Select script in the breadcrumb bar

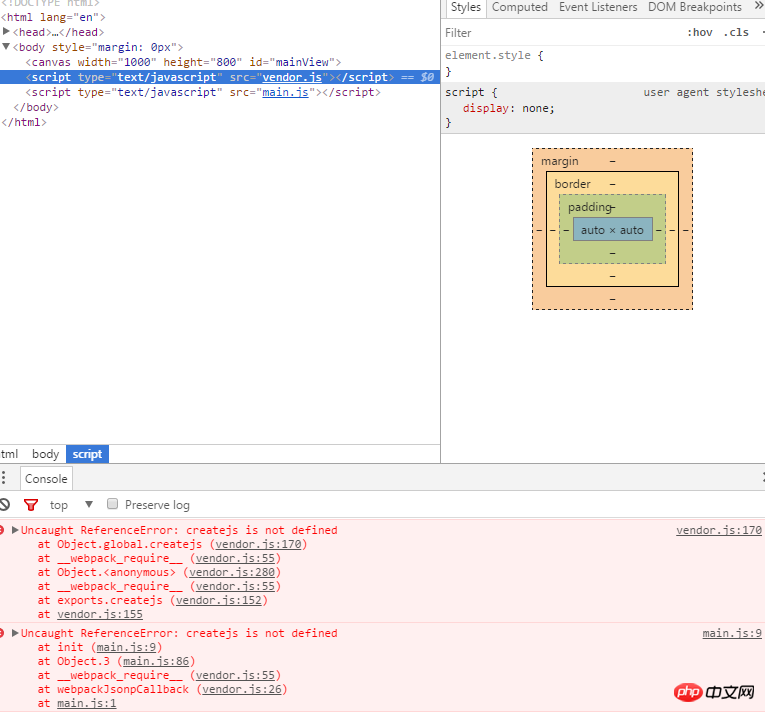pyautogui.click(x=87, y=454)
